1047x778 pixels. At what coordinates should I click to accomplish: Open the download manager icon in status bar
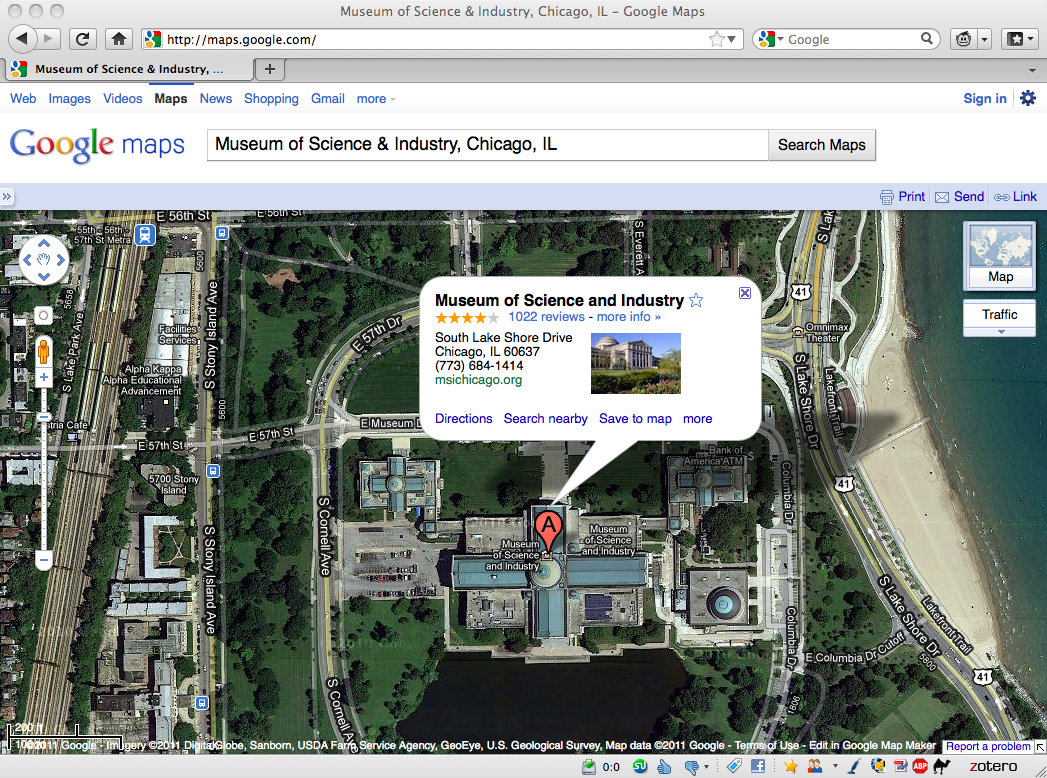(588, 766)
